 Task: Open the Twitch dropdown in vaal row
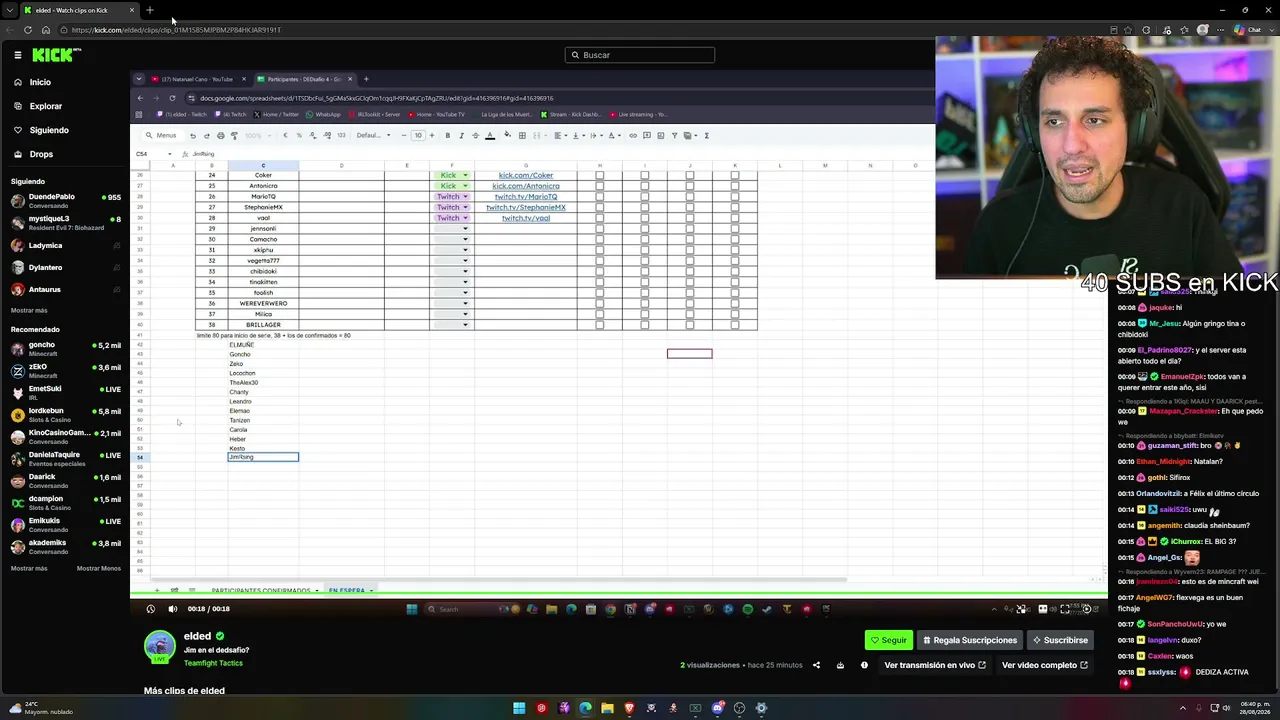451,218
